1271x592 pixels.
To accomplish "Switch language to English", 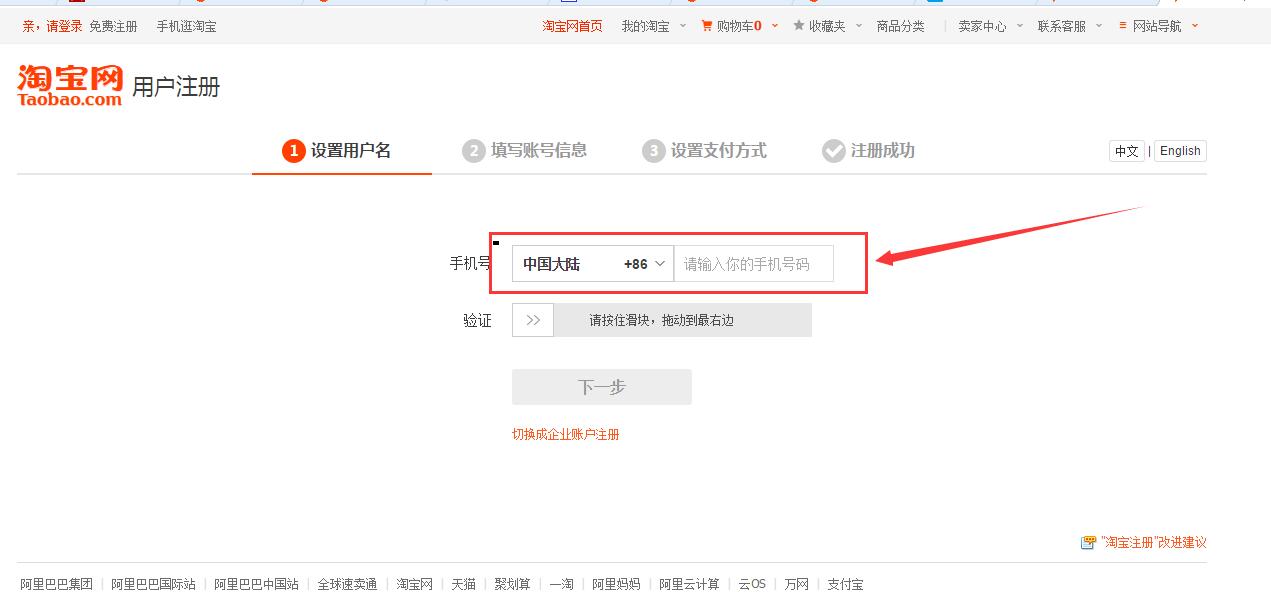I will coord(1179,150).
